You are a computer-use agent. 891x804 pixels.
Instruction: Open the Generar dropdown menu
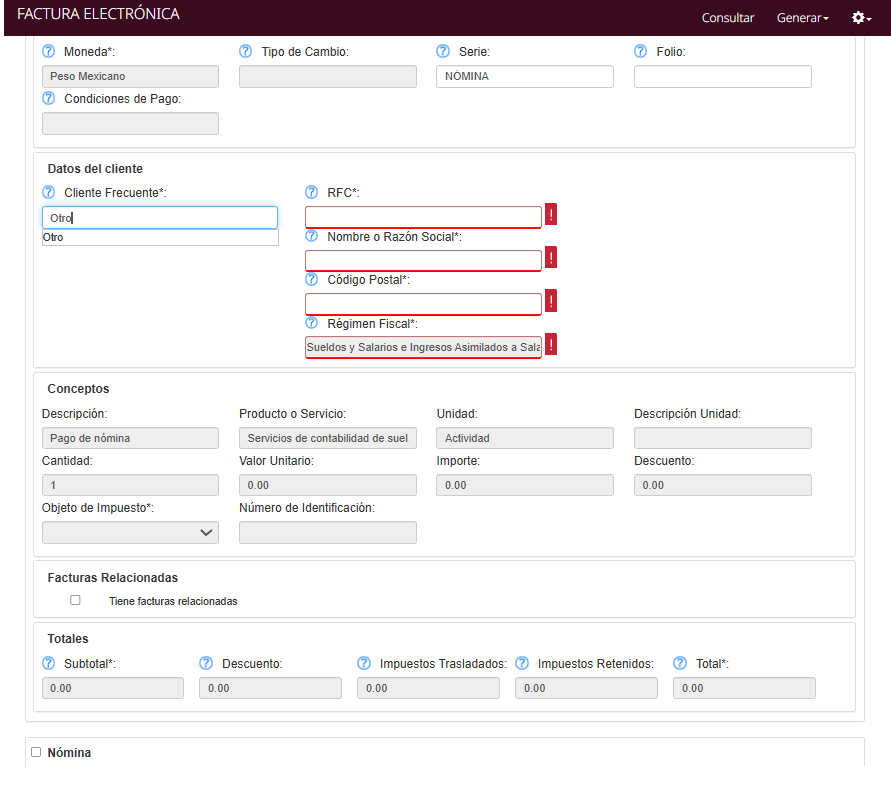tap(802, 18)
